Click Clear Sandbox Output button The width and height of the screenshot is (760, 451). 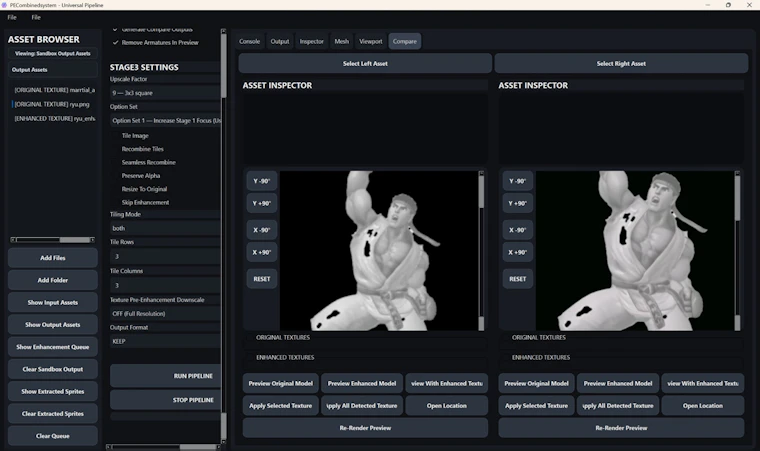pos(52,369)
